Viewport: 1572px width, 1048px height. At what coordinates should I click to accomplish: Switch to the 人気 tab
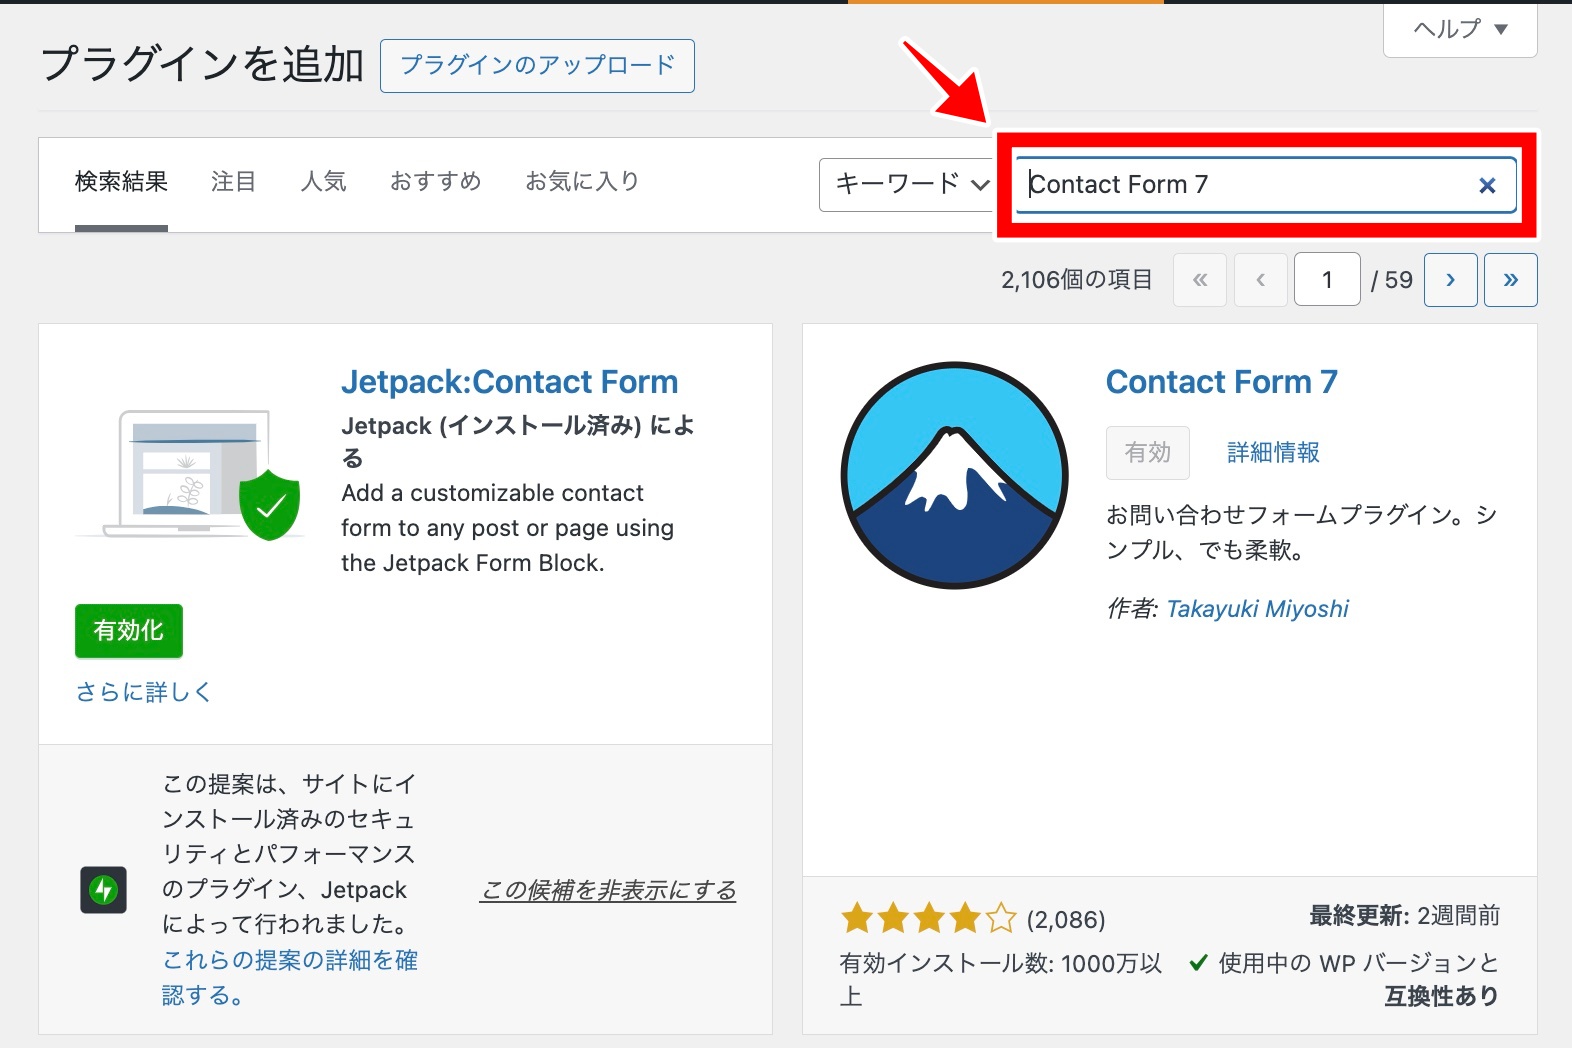coord(323,182)
